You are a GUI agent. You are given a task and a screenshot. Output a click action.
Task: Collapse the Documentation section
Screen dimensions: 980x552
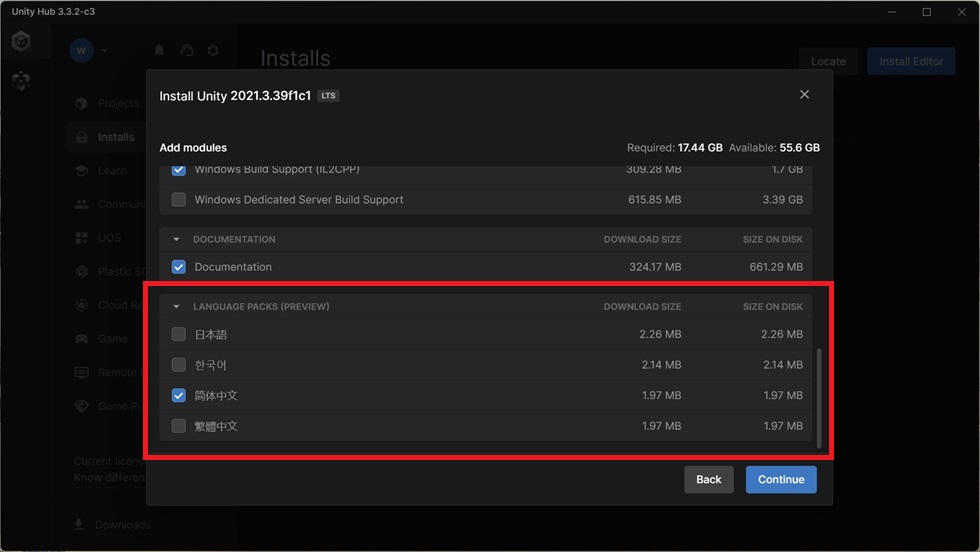pyautogui.click(x=176, y=239)
